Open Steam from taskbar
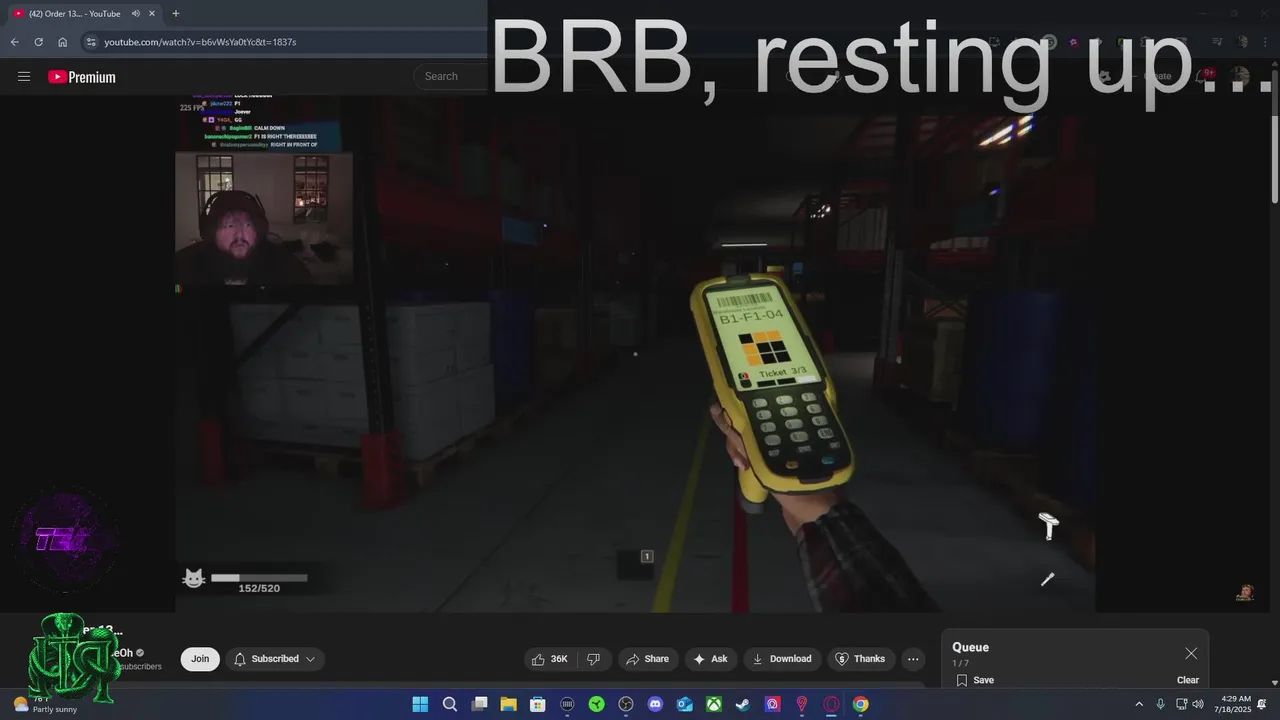 743,704
